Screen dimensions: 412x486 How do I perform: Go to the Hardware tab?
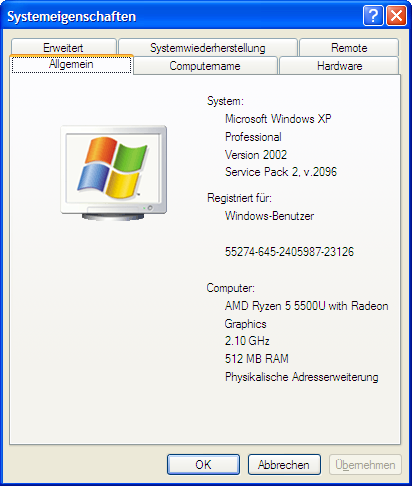coord(339,66)
